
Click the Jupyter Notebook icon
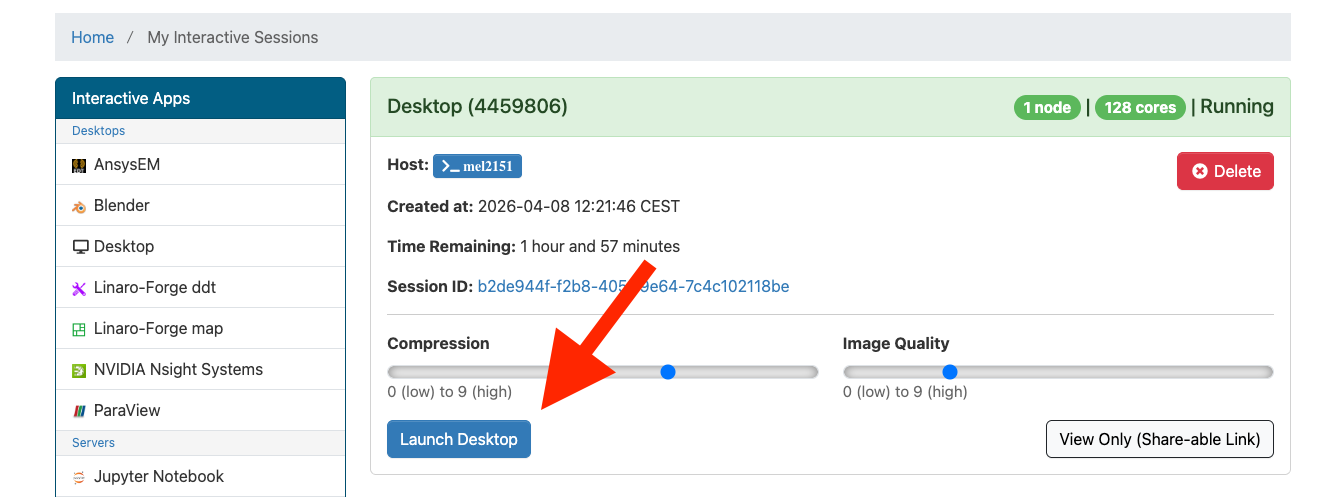pos(80,477)
